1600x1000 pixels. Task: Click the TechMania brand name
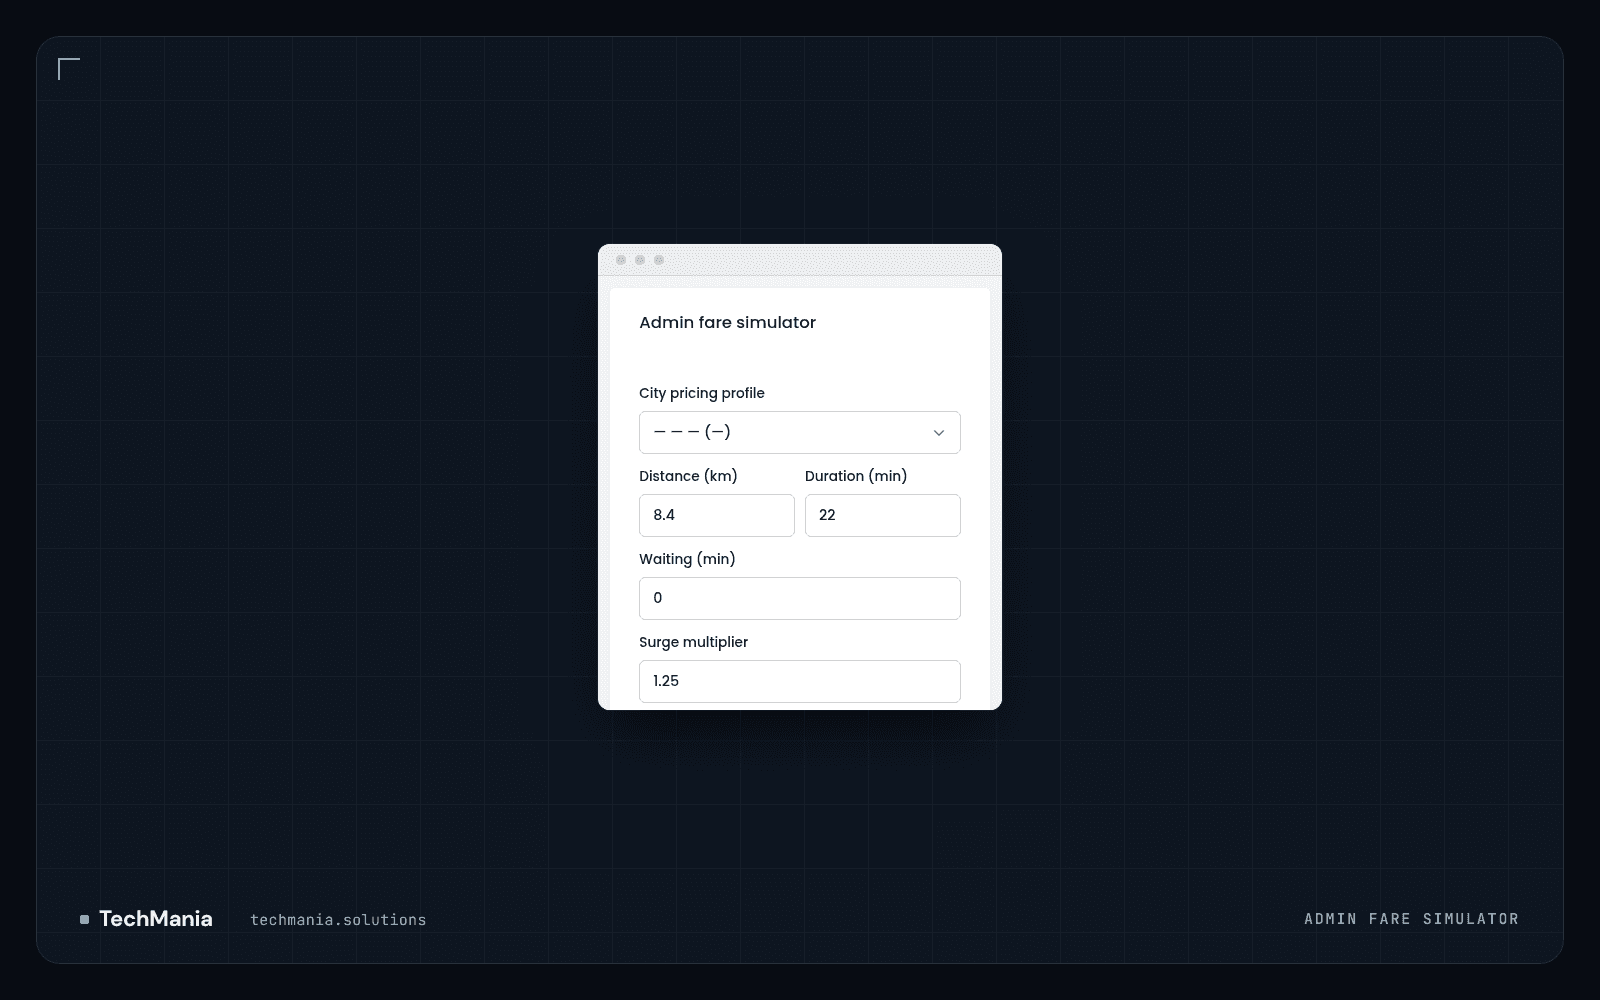[x=156, y=919]
